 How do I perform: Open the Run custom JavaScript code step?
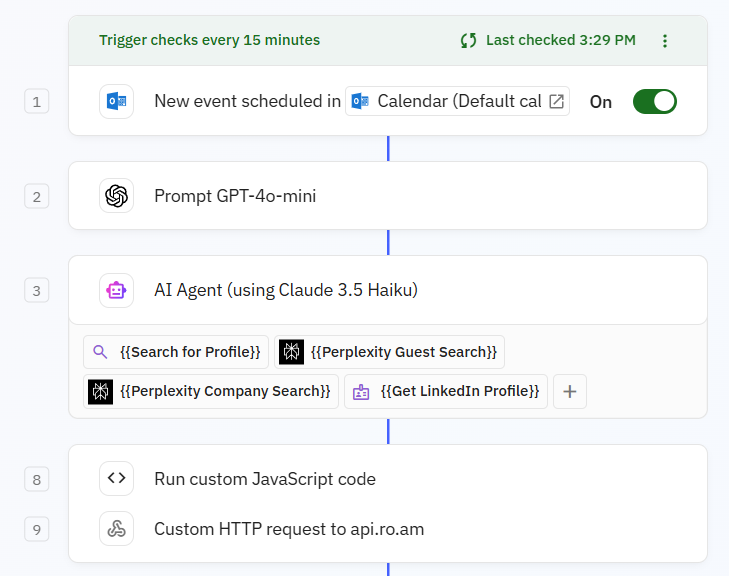[388, 479]
